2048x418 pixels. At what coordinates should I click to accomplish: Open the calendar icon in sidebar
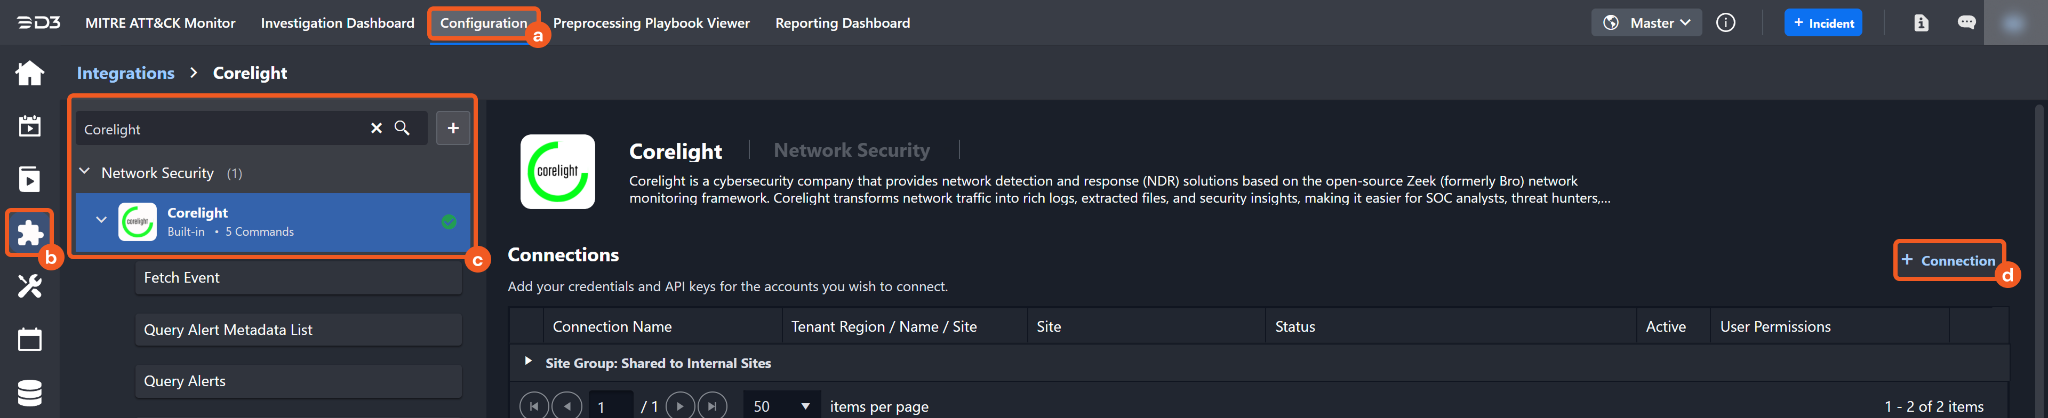click(x=30, y=340)
